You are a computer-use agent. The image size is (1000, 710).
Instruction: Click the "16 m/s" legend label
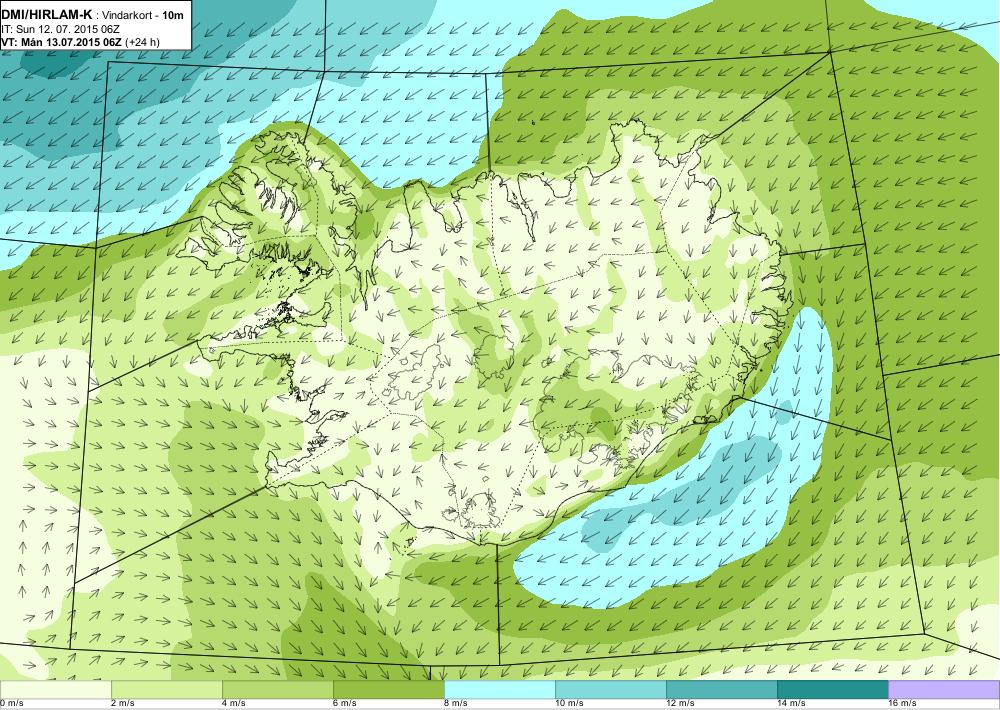coord(902,704)
